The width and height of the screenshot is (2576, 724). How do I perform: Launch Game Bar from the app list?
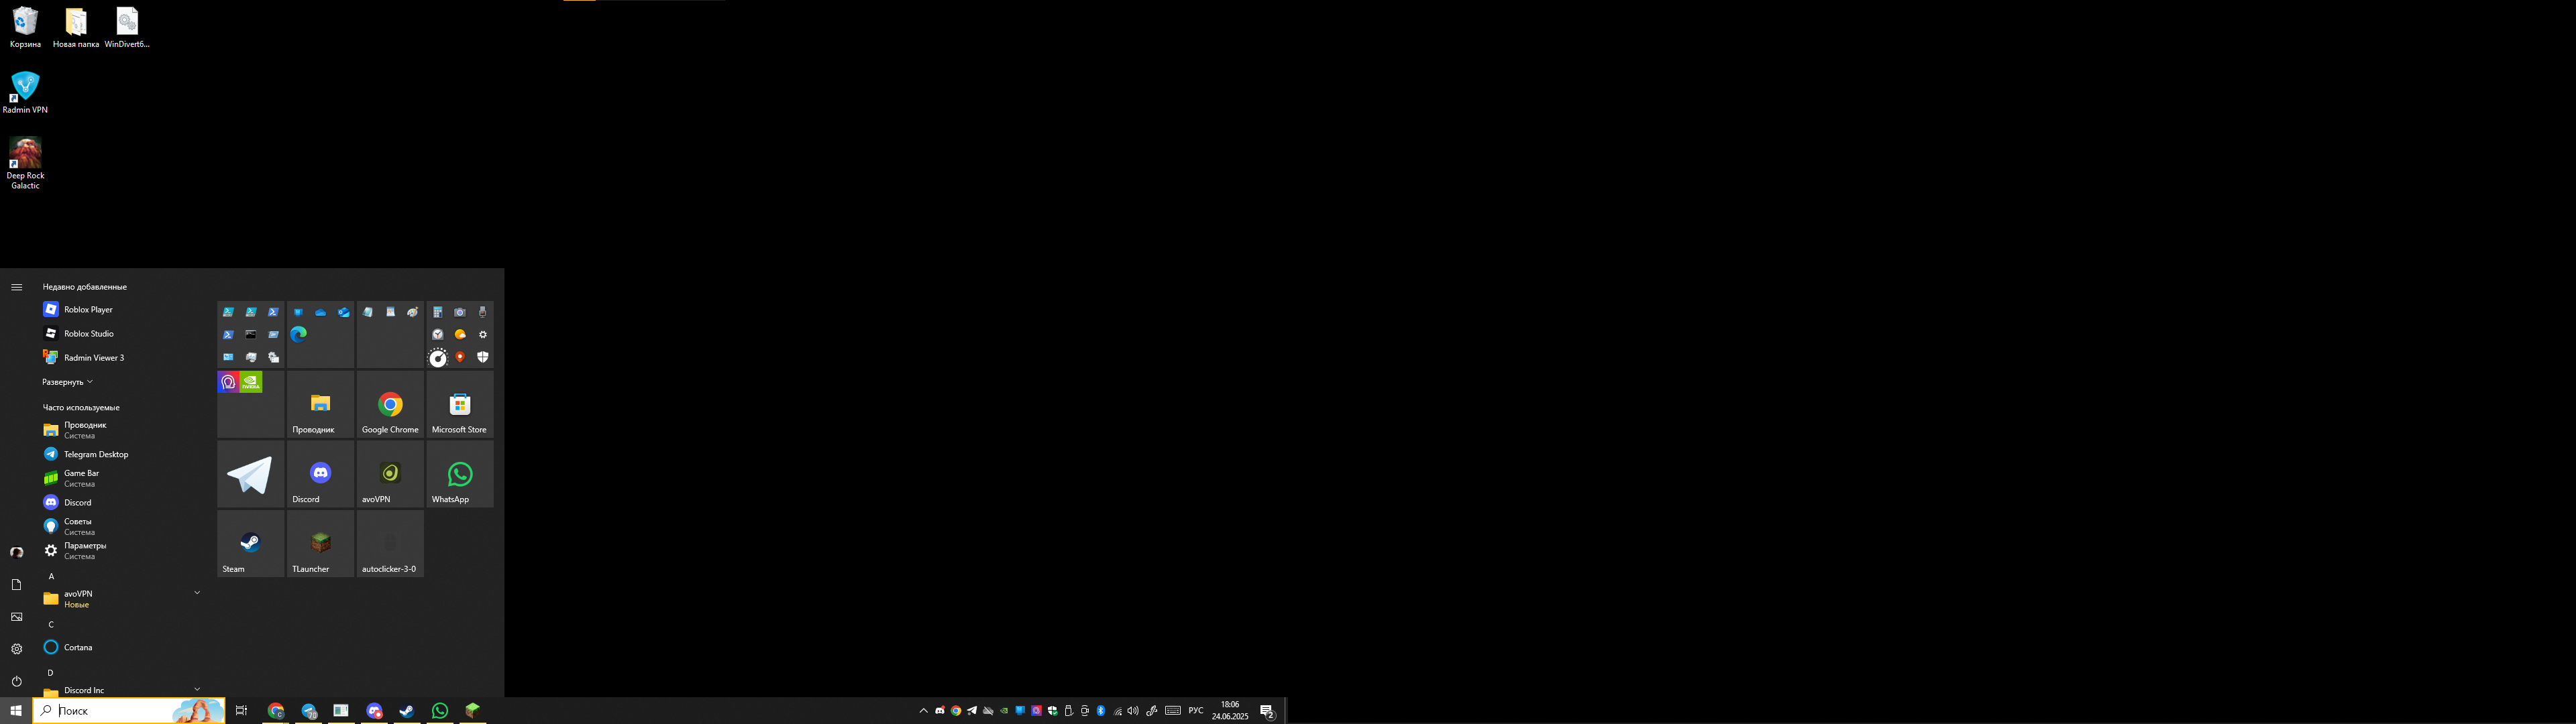(120, 478)
